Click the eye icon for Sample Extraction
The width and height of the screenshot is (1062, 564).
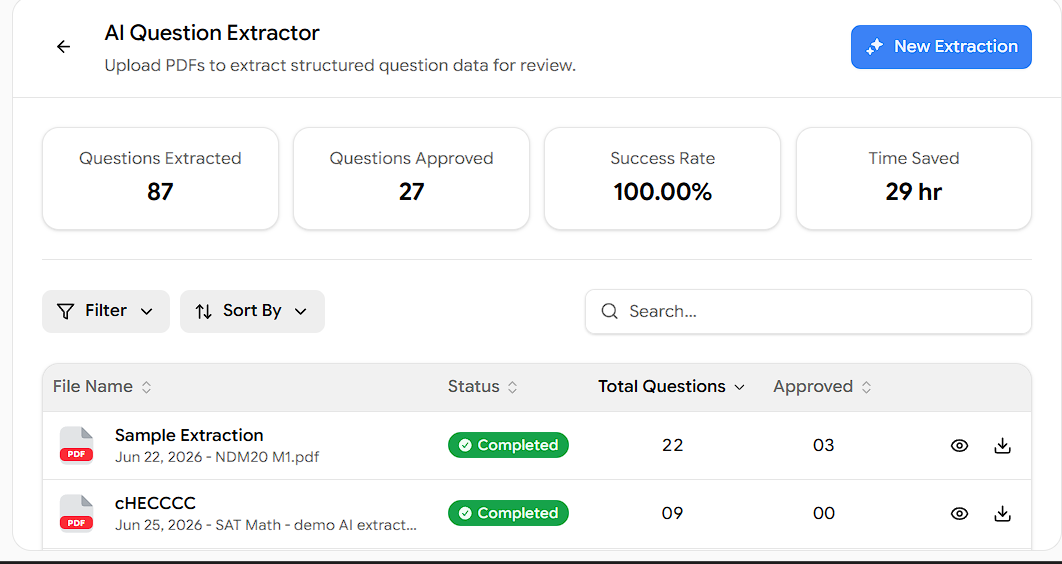(959, 446)
